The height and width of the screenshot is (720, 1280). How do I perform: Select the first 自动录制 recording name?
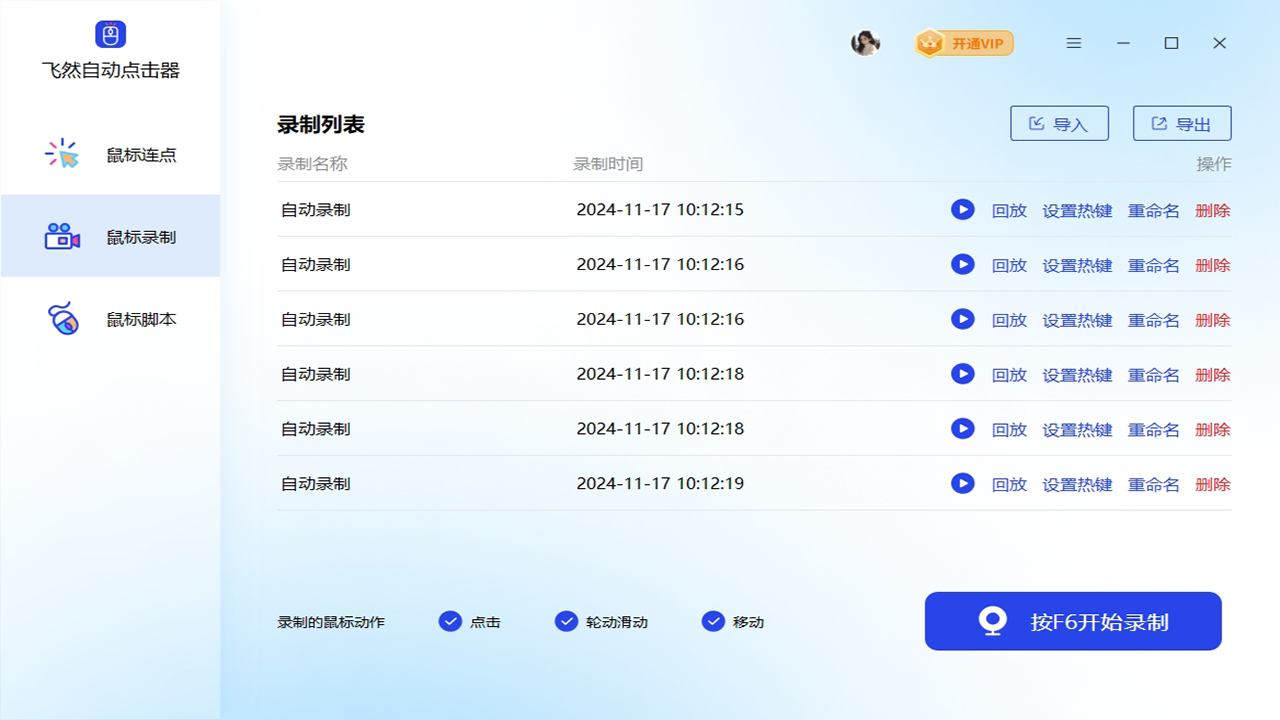(x=316, y=210)
